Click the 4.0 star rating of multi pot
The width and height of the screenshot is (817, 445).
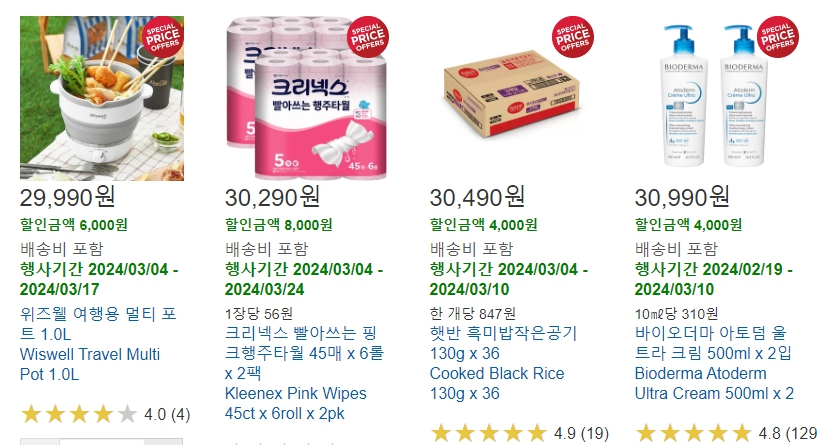[105, 415]
